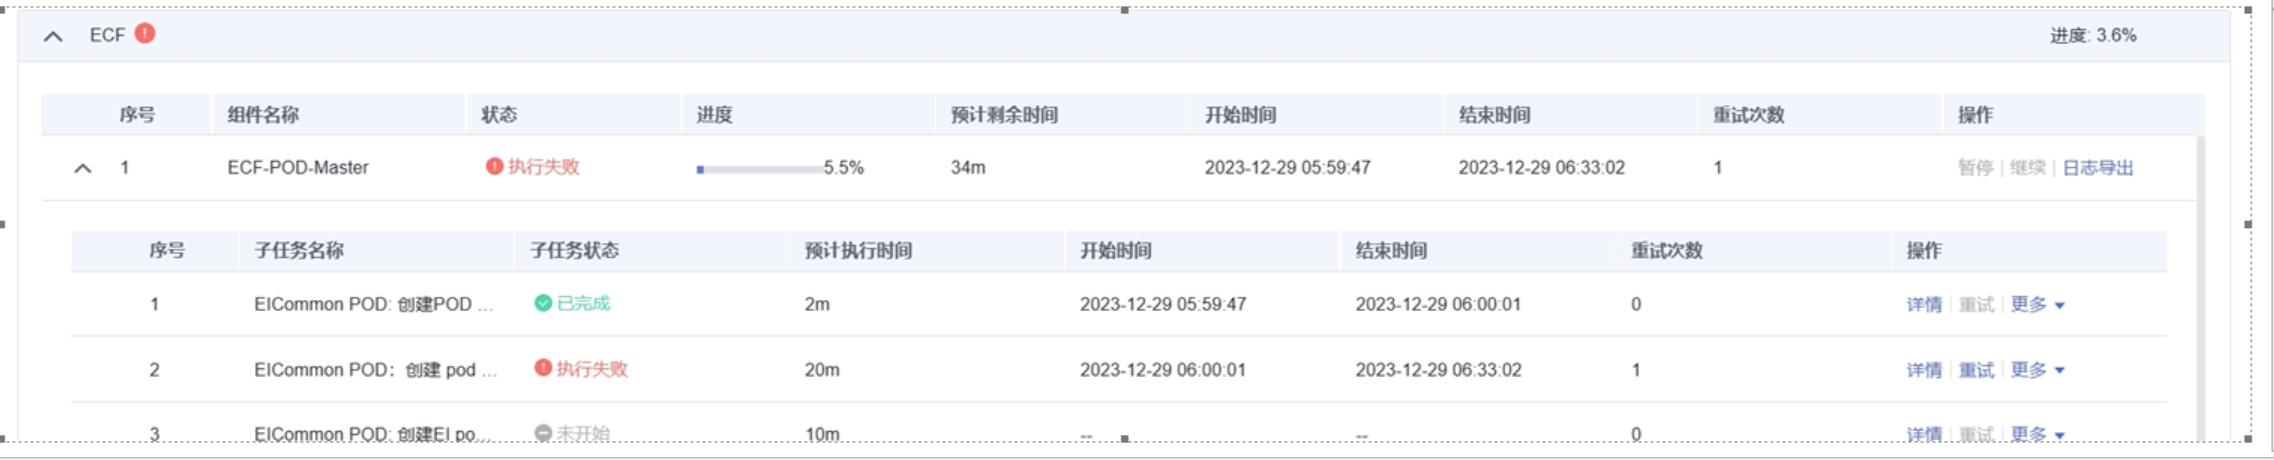Click the 执行失败 status icon for ECF-POD-Master
This screenshot has width=2274, height=460.
pos(494,167)
